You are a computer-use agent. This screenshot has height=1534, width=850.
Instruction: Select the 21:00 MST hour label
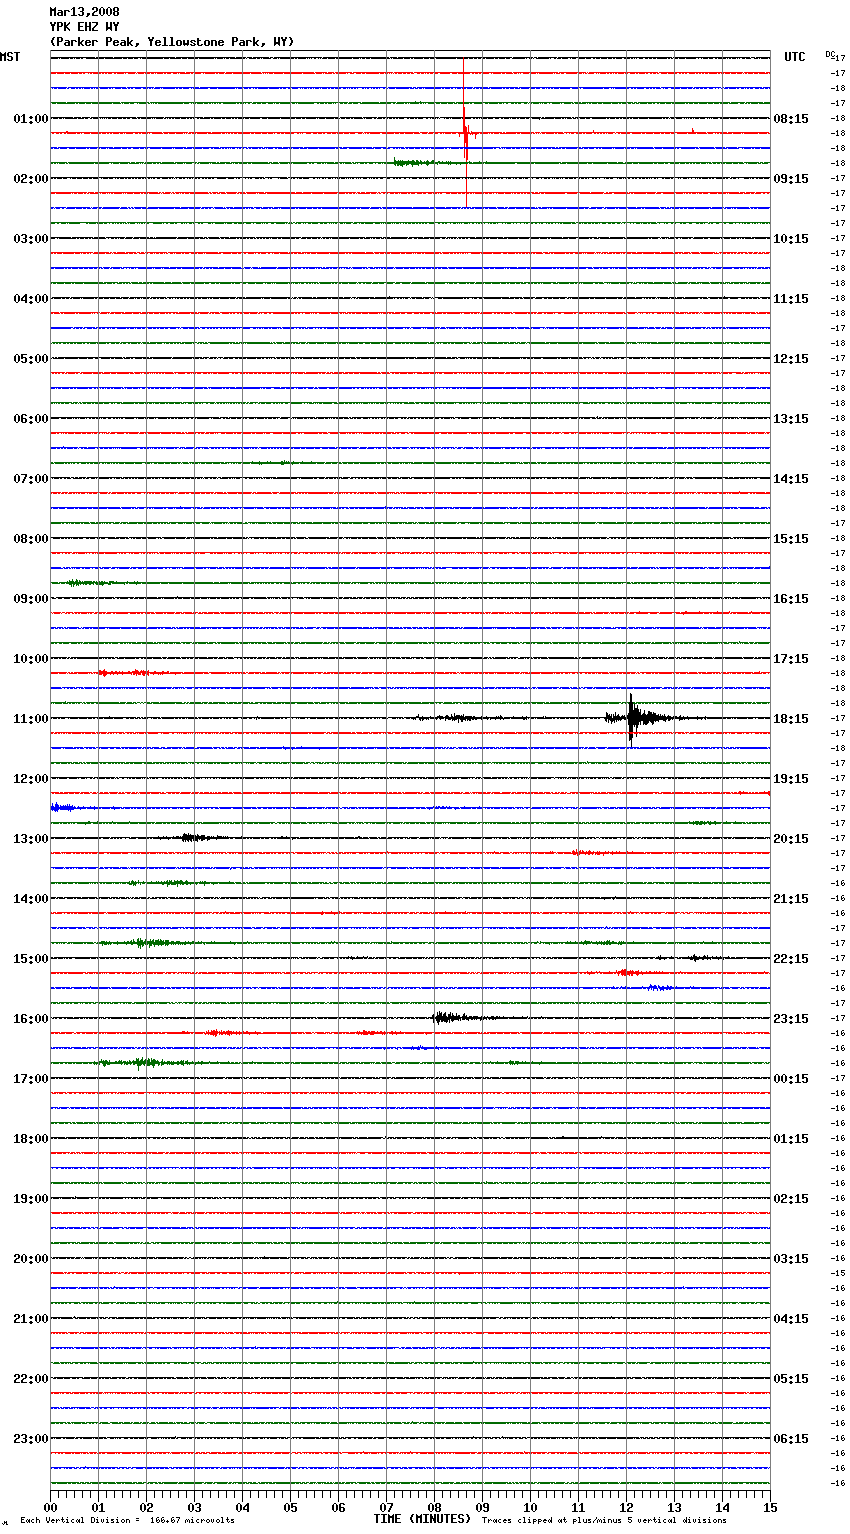coord(31,1319)
